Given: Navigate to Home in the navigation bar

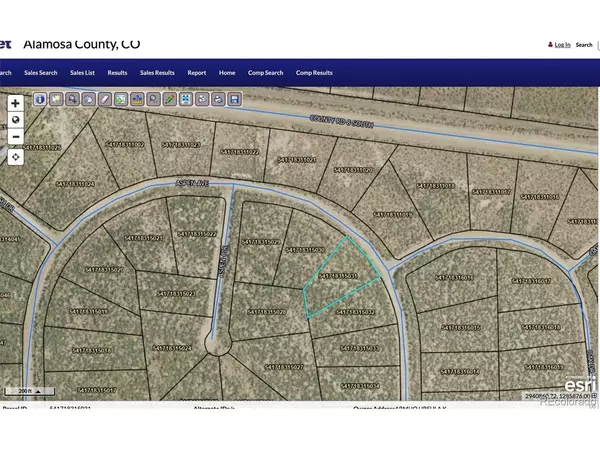Looking at the screenshot, I should pyautogui.click(x=227, y=73).
